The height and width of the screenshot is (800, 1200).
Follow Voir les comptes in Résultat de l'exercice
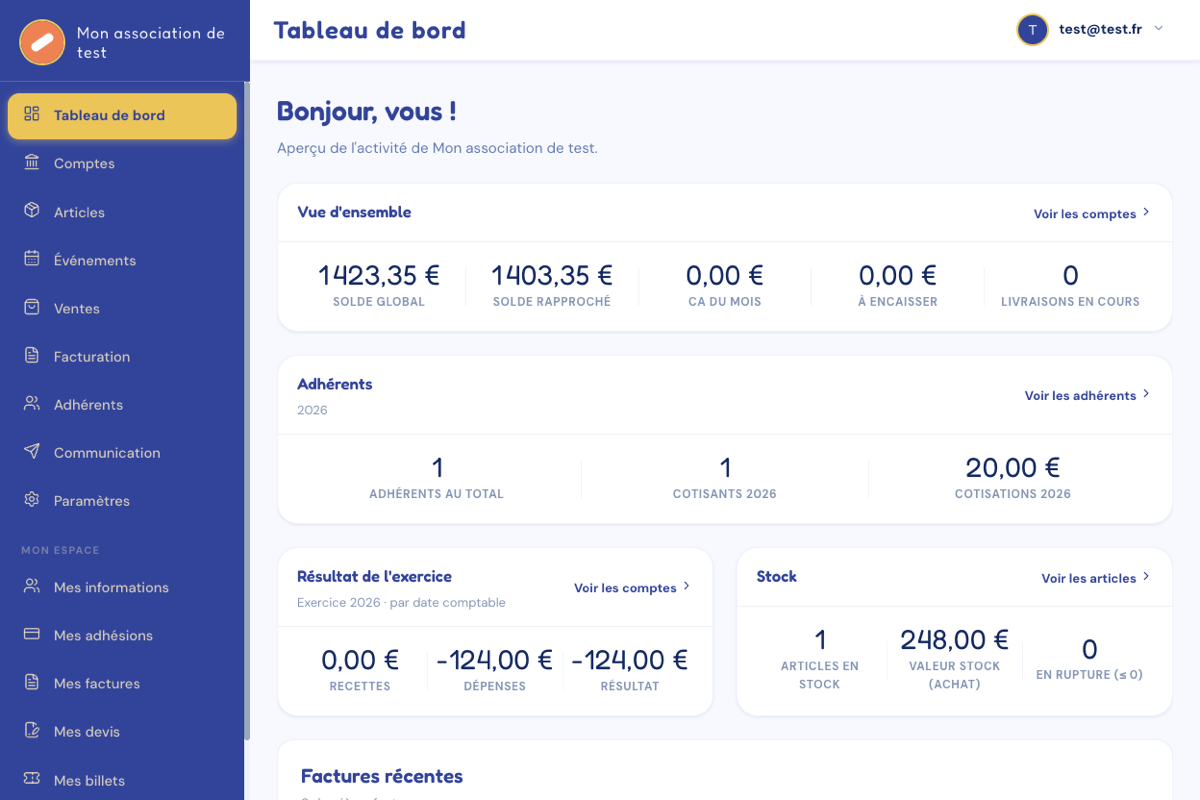click(x=632, y=587)
